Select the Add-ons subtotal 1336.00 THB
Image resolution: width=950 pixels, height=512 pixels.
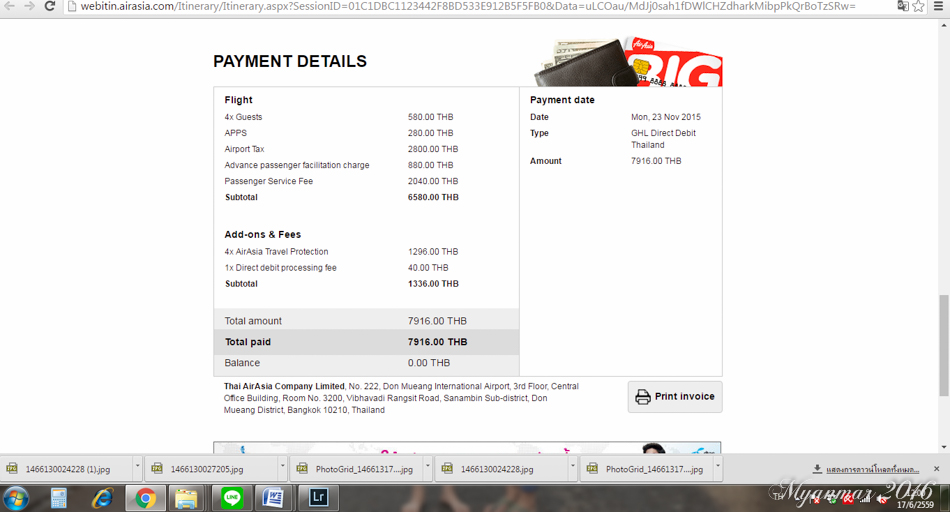point(433,284)
